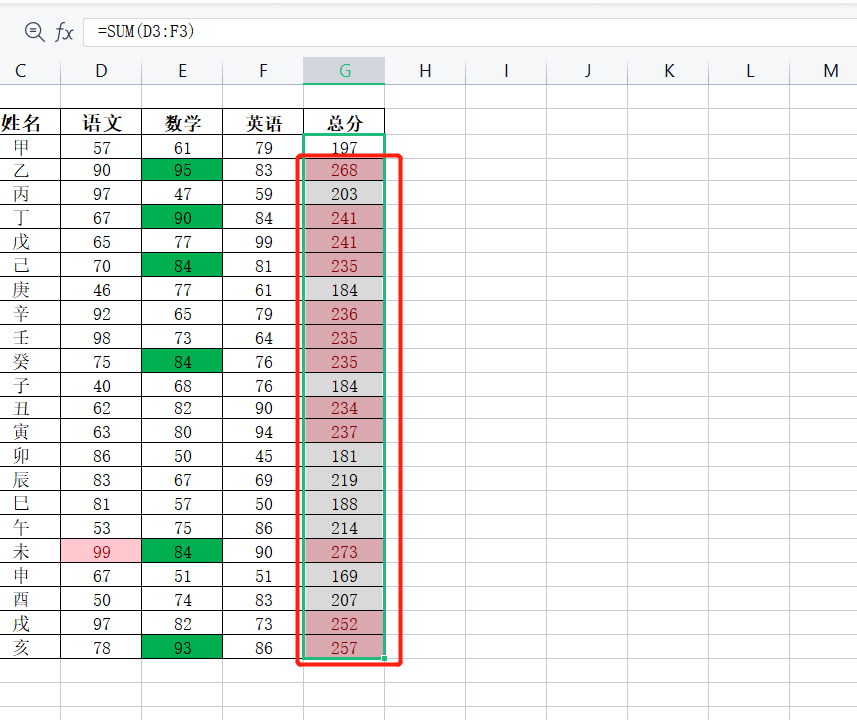Select column header J
This screenshot has width=857, height=720.
pos(587,71)
